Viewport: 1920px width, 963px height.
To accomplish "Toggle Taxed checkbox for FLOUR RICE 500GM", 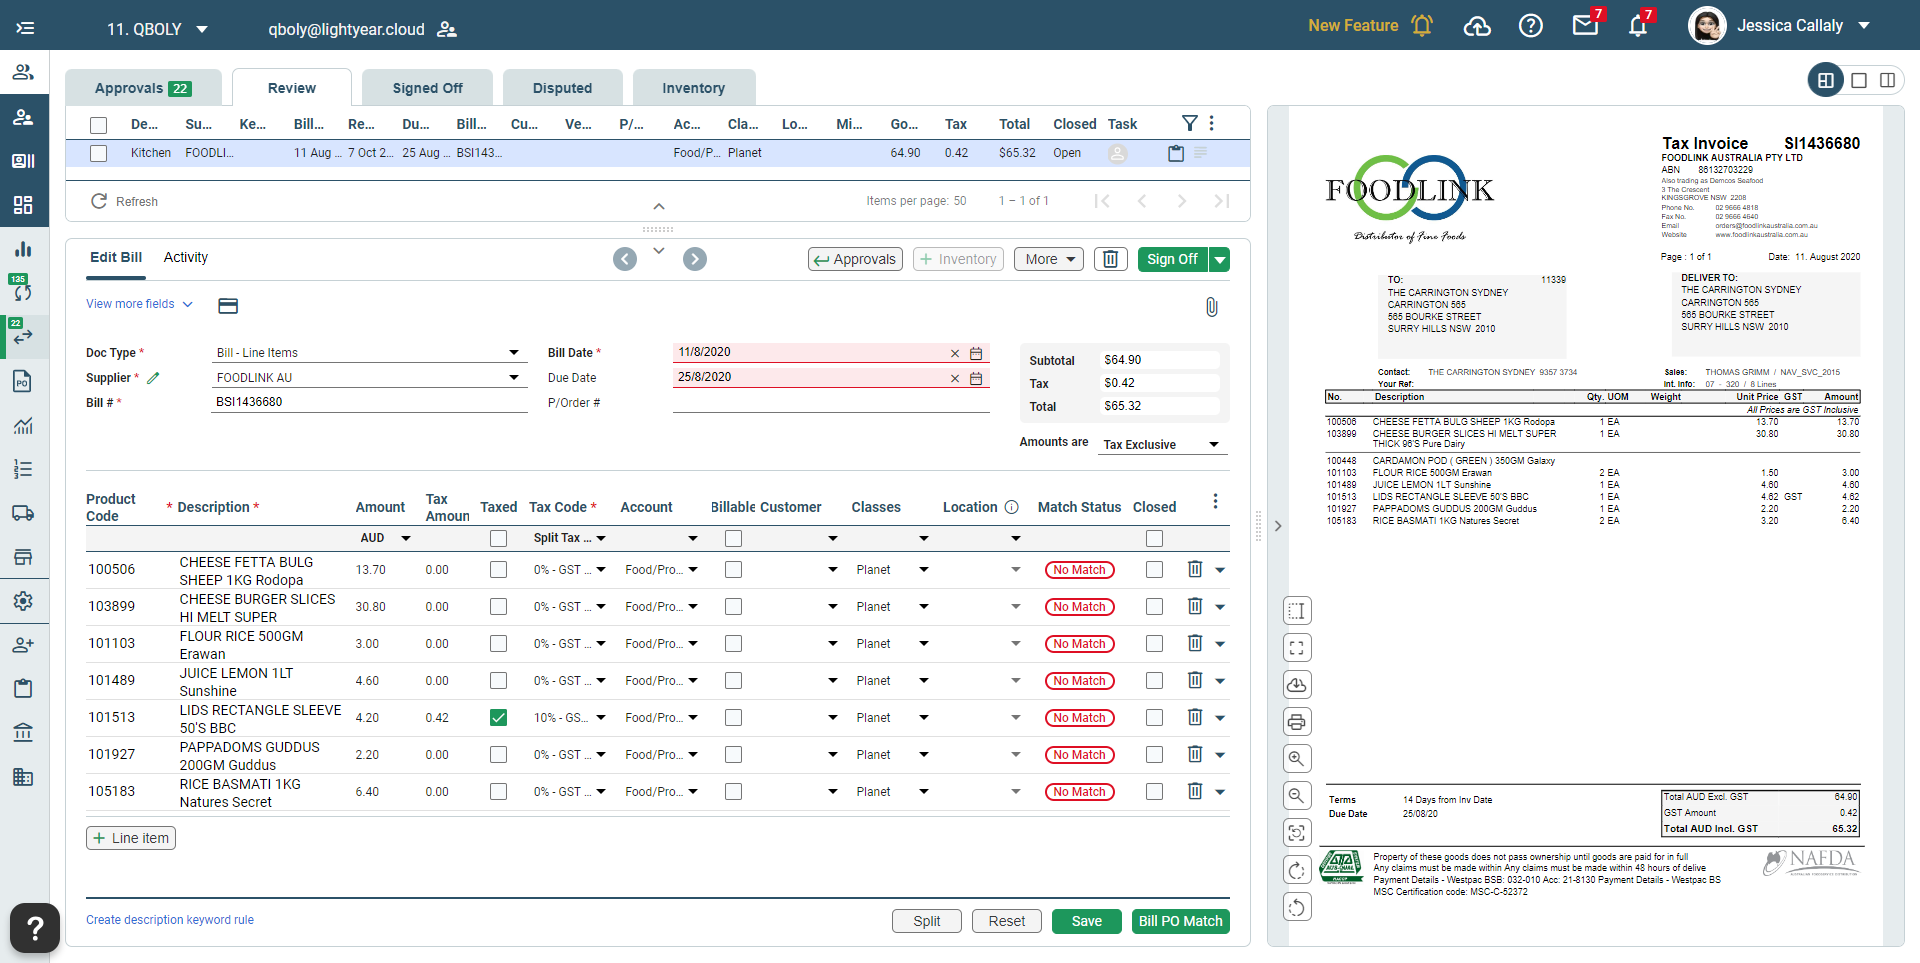I will point(498,643).
